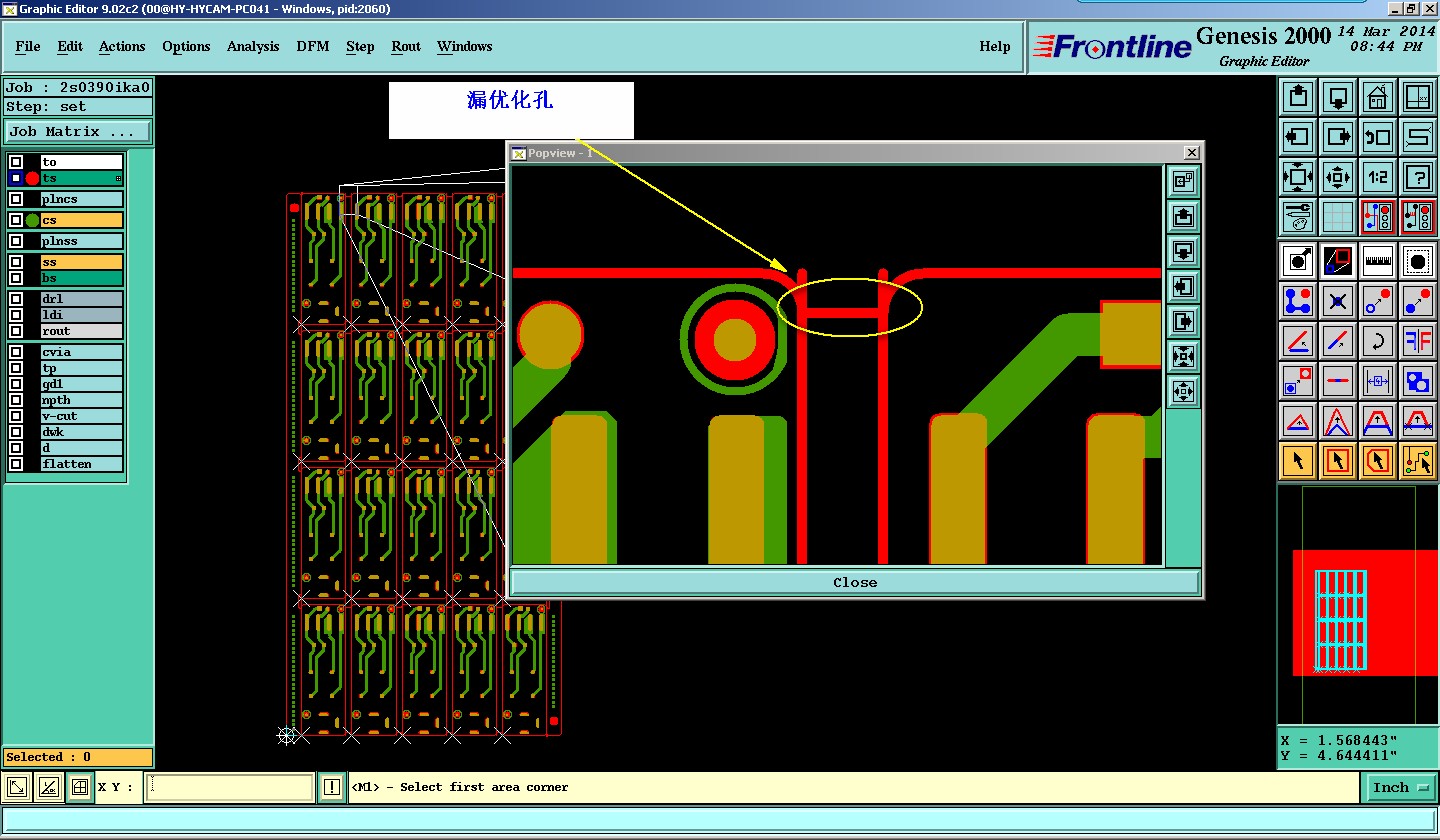Screen dimensions: 1440x840
Task: Click the Close button in Popview
Action: click(x=855, y=582)
